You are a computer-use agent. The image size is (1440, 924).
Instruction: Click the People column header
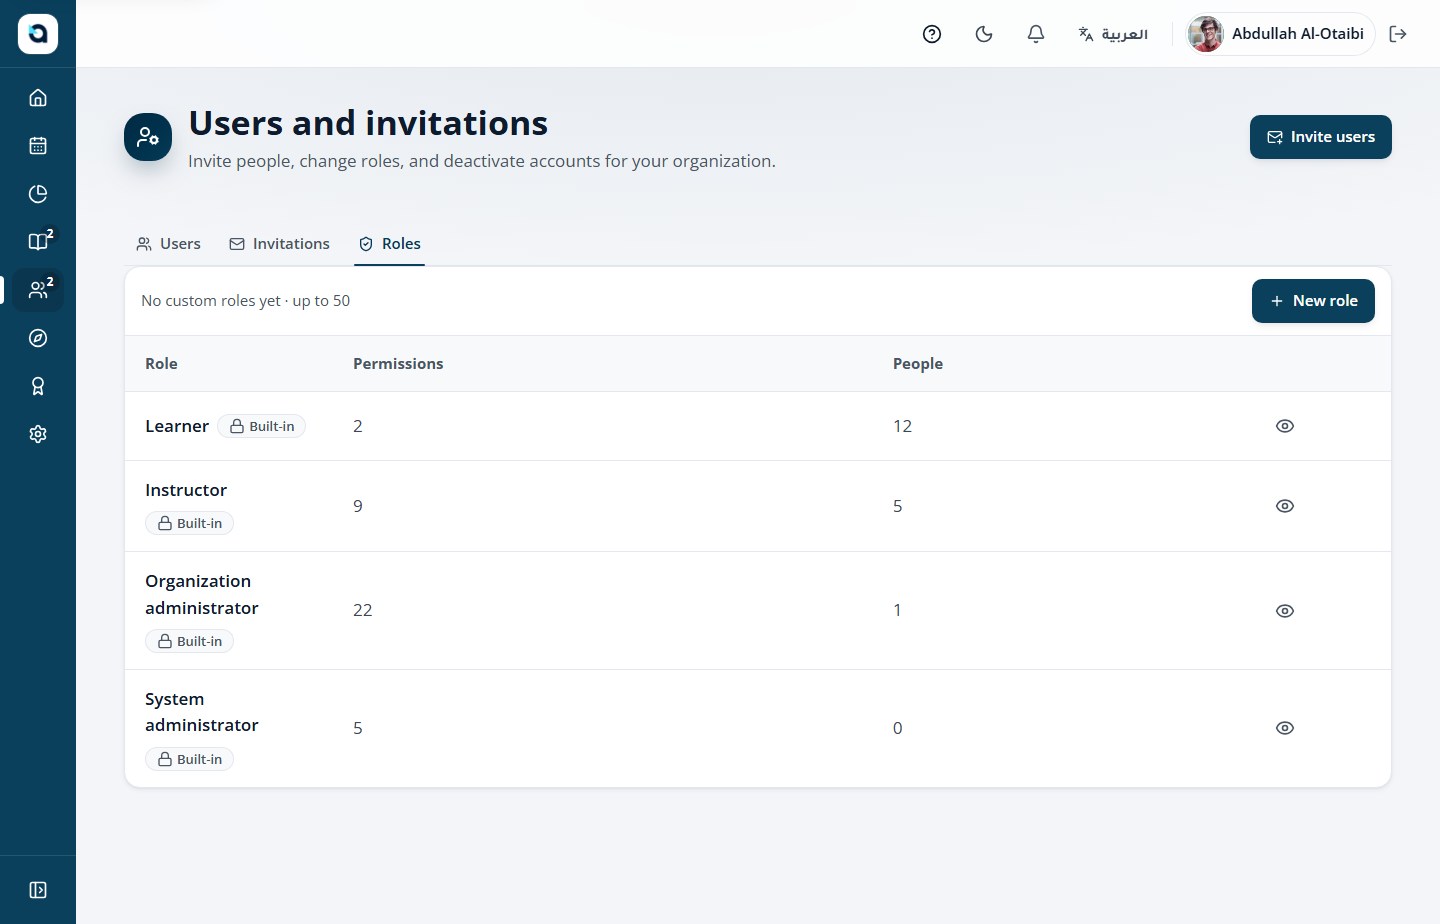coord(918,364)
